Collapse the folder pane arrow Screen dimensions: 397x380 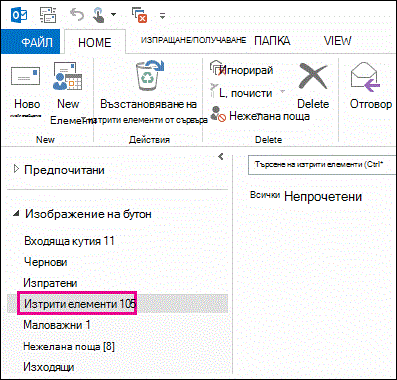pyautogui.click(x=220, y=156)
